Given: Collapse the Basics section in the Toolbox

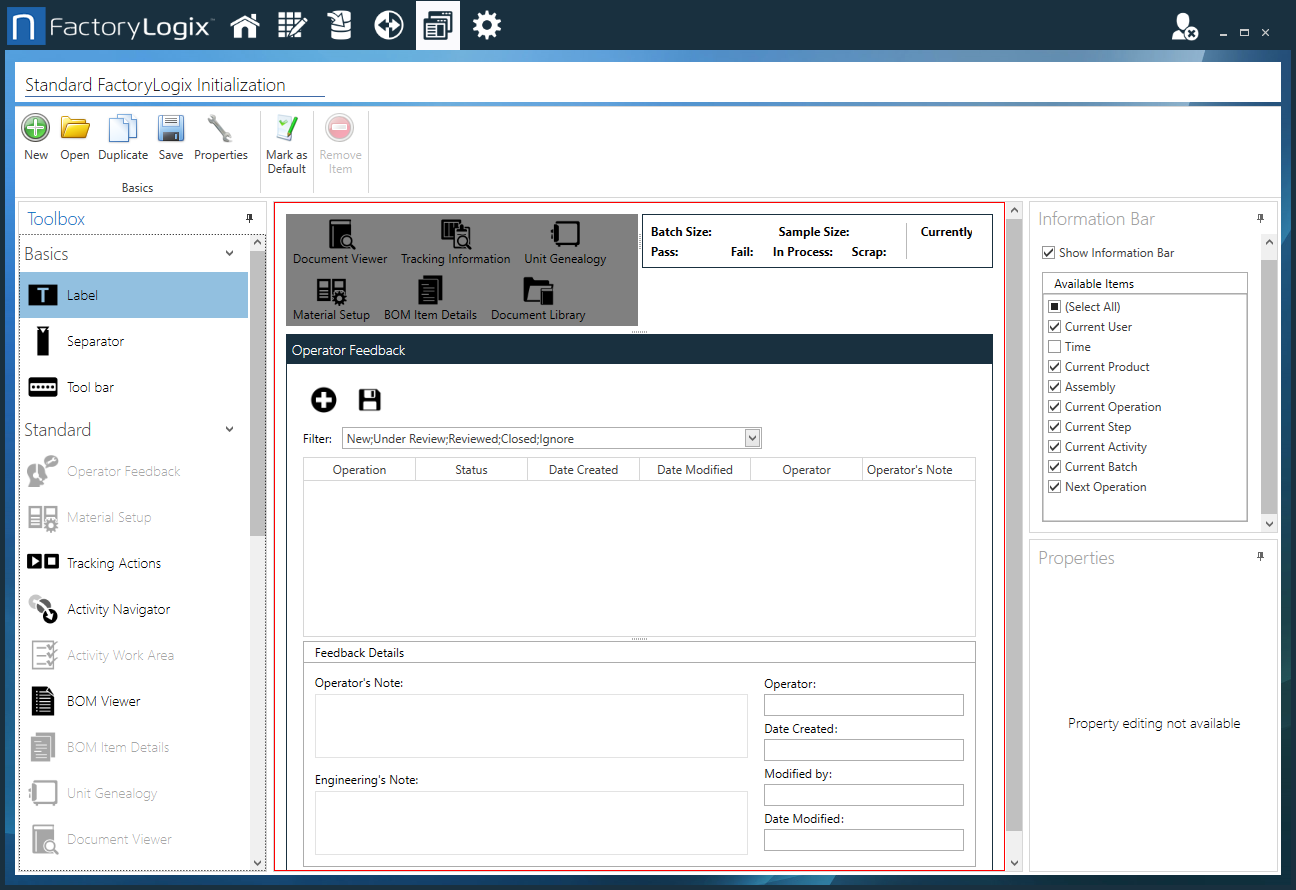Looking at the screenshot, I should pos(228,254).
